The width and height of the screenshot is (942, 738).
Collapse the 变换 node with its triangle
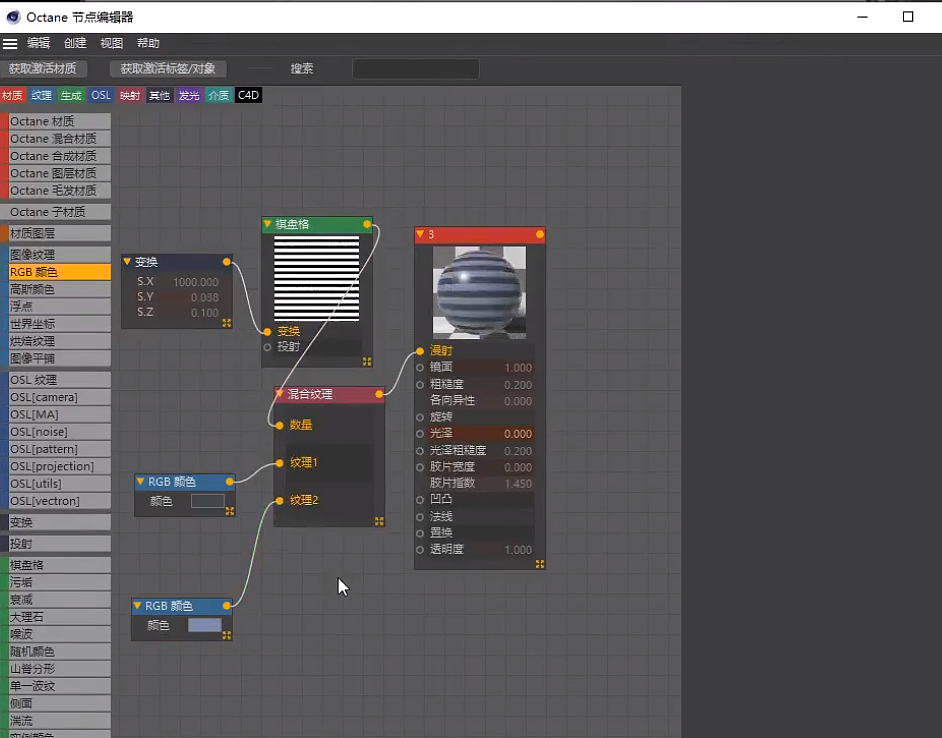click(x=126, y=261)
